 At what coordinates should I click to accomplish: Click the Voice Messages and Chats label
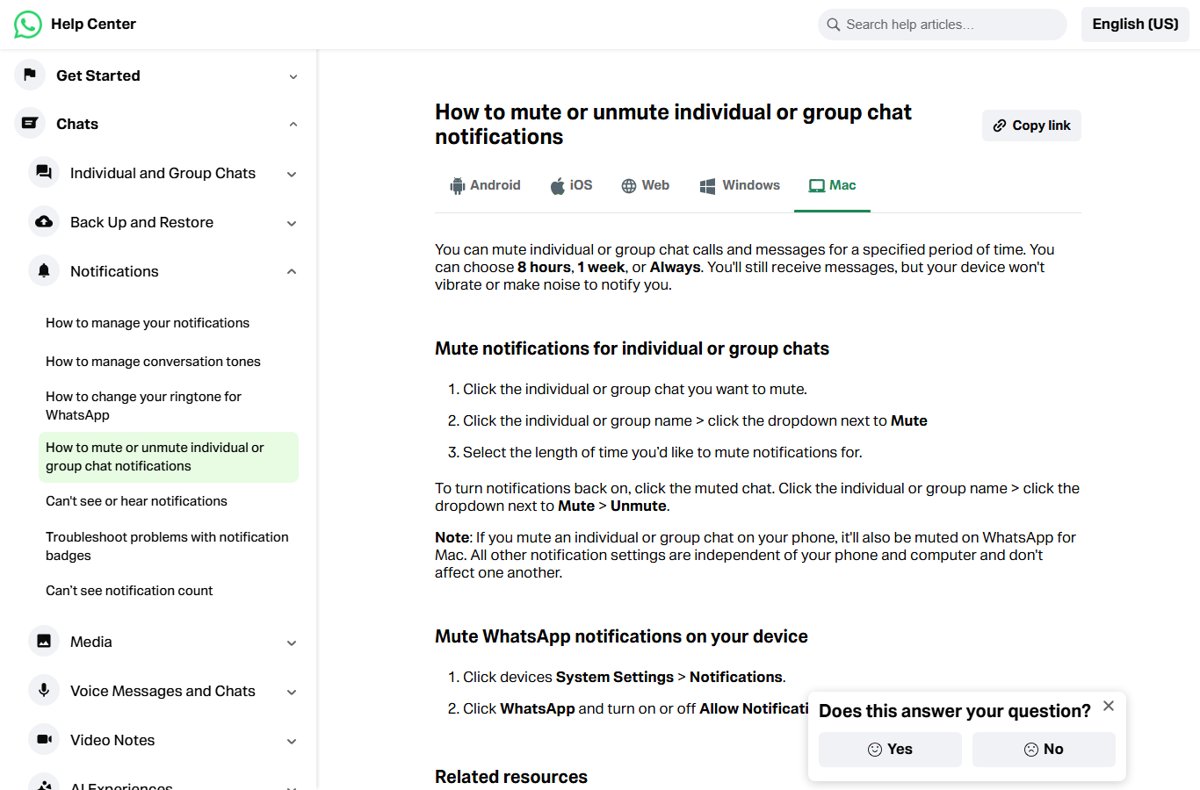tap(163, 691)
